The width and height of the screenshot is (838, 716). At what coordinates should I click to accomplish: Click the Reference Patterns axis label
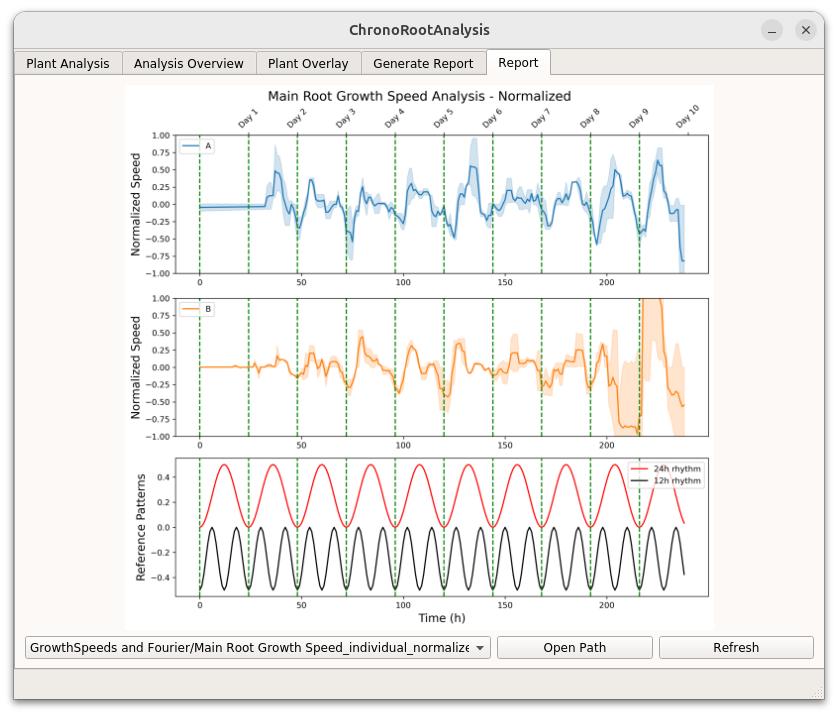click(141, 527)
